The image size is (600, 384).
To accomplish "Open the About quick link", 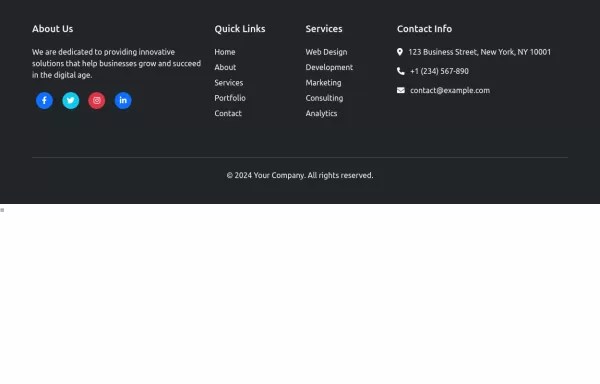I will coord(225,67).
